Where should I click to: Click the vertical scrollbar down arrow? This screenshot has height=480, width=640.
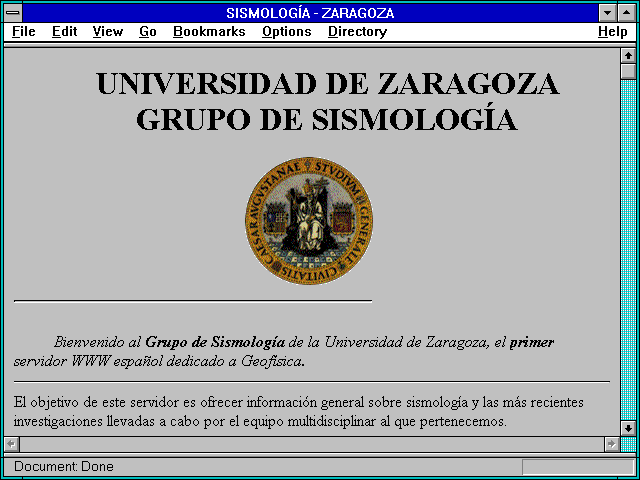coord(628,428)
